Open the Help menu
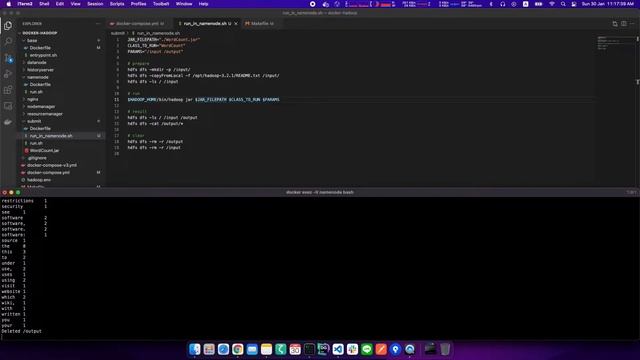 [203, 4]
